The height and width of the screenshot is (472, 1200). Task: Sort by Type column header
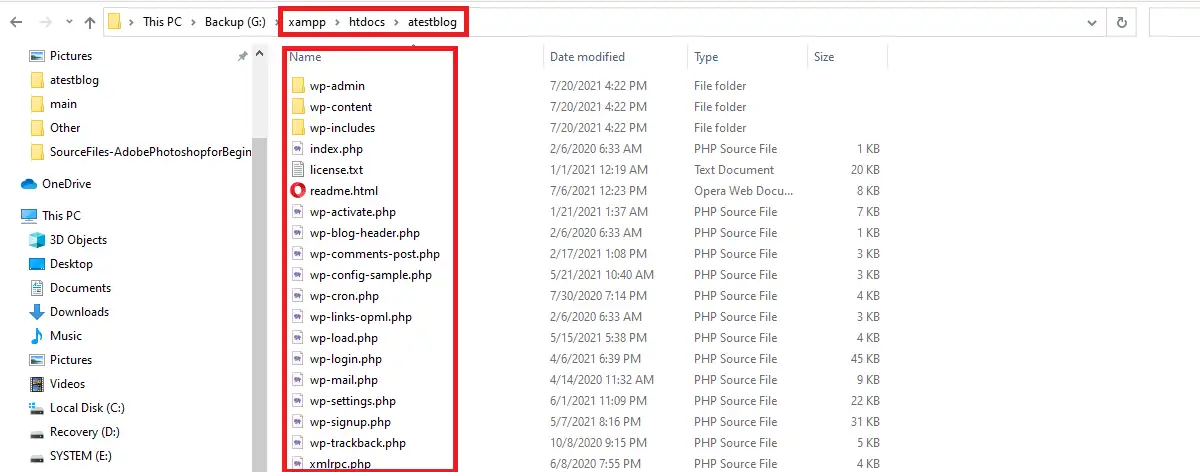coord(706,57)
